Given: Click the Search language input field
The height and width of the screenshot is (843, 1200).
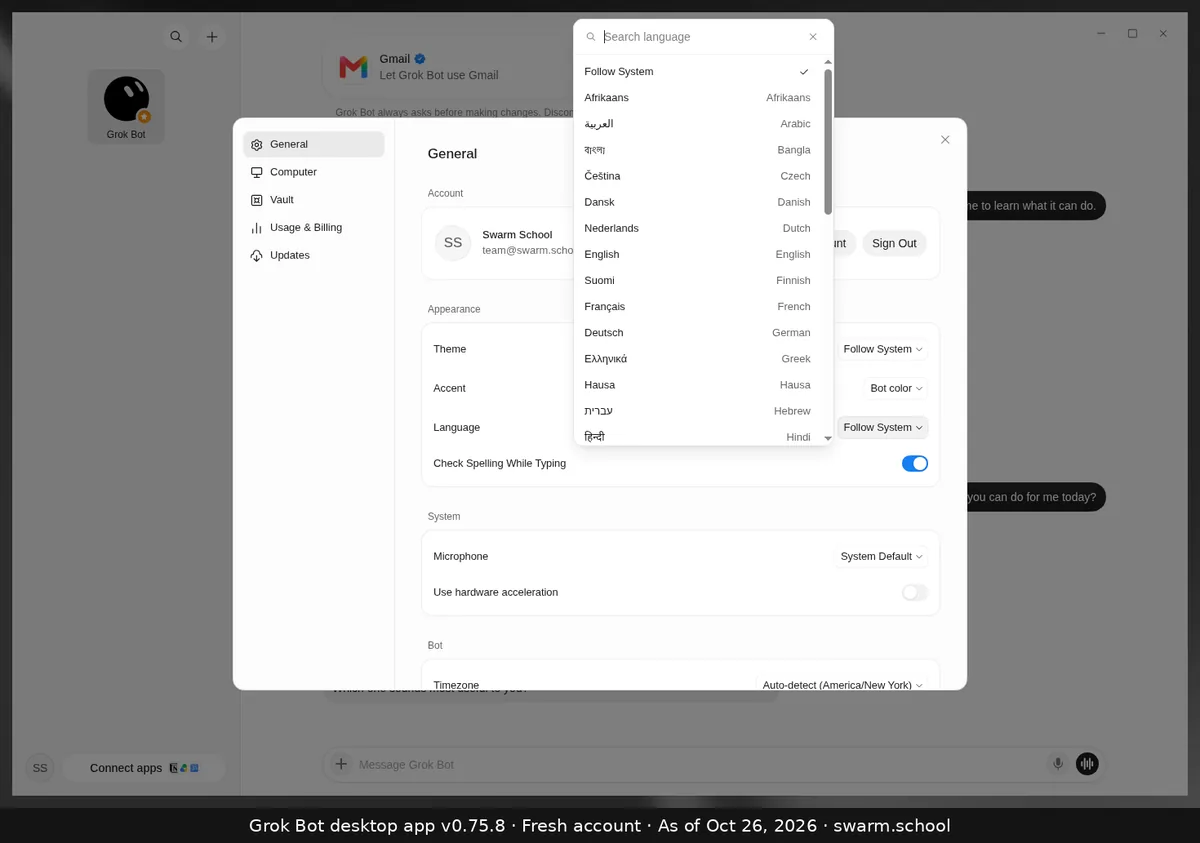Looking at the screenshot, I should [702, 37].
